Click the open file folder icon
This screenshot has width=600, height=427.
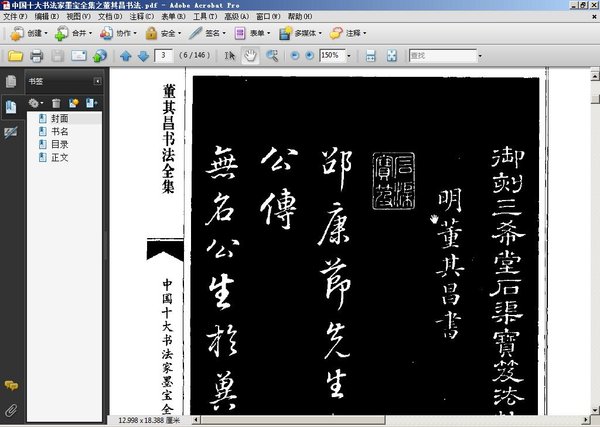click(x=15, y=56)
